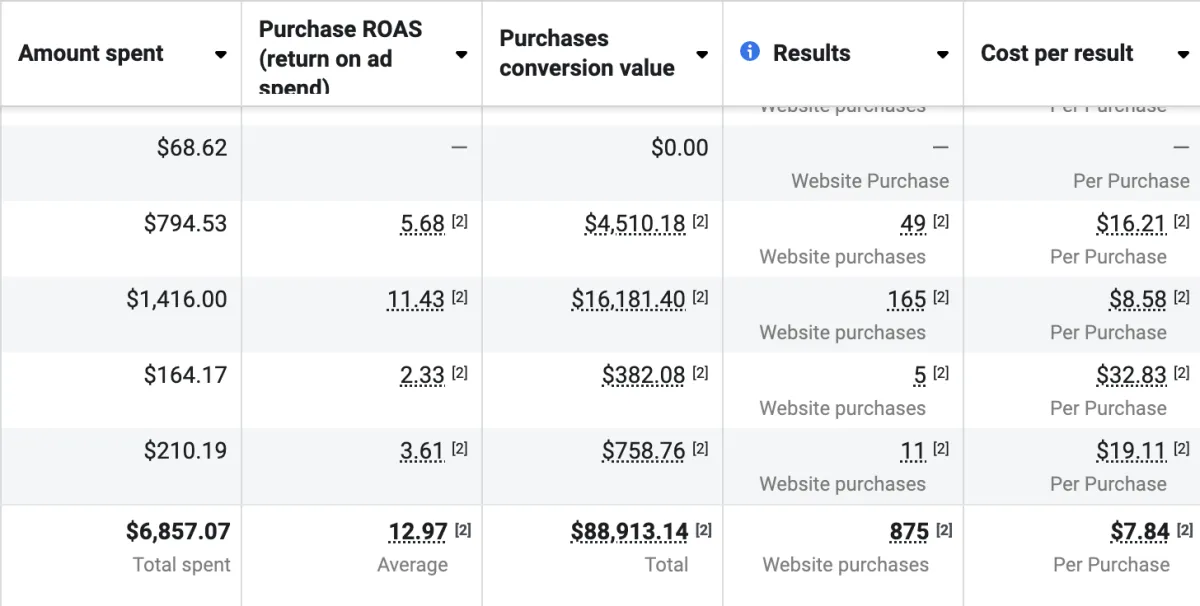Viewport: 1200px width, 606px height.
Task: Click the 11.43 ROAS value
Action: [416, 300]
